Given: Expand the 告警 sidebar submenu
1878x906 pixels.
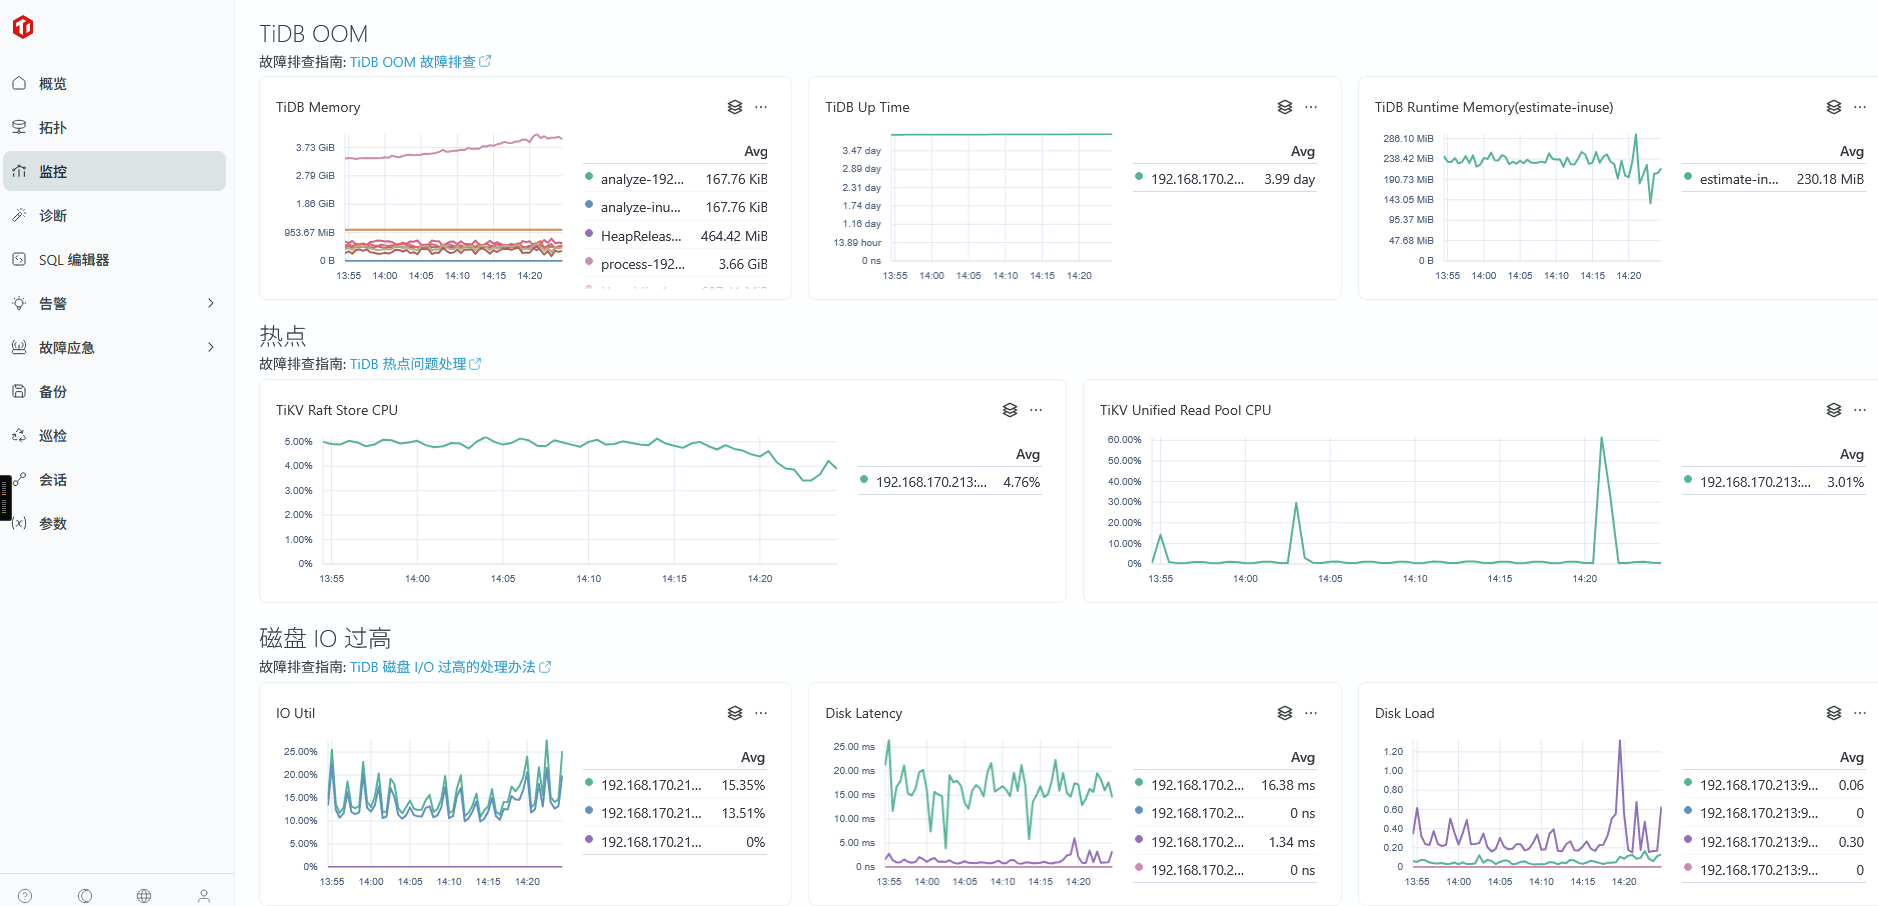Looking at the screenshot, I should point(210,303).
